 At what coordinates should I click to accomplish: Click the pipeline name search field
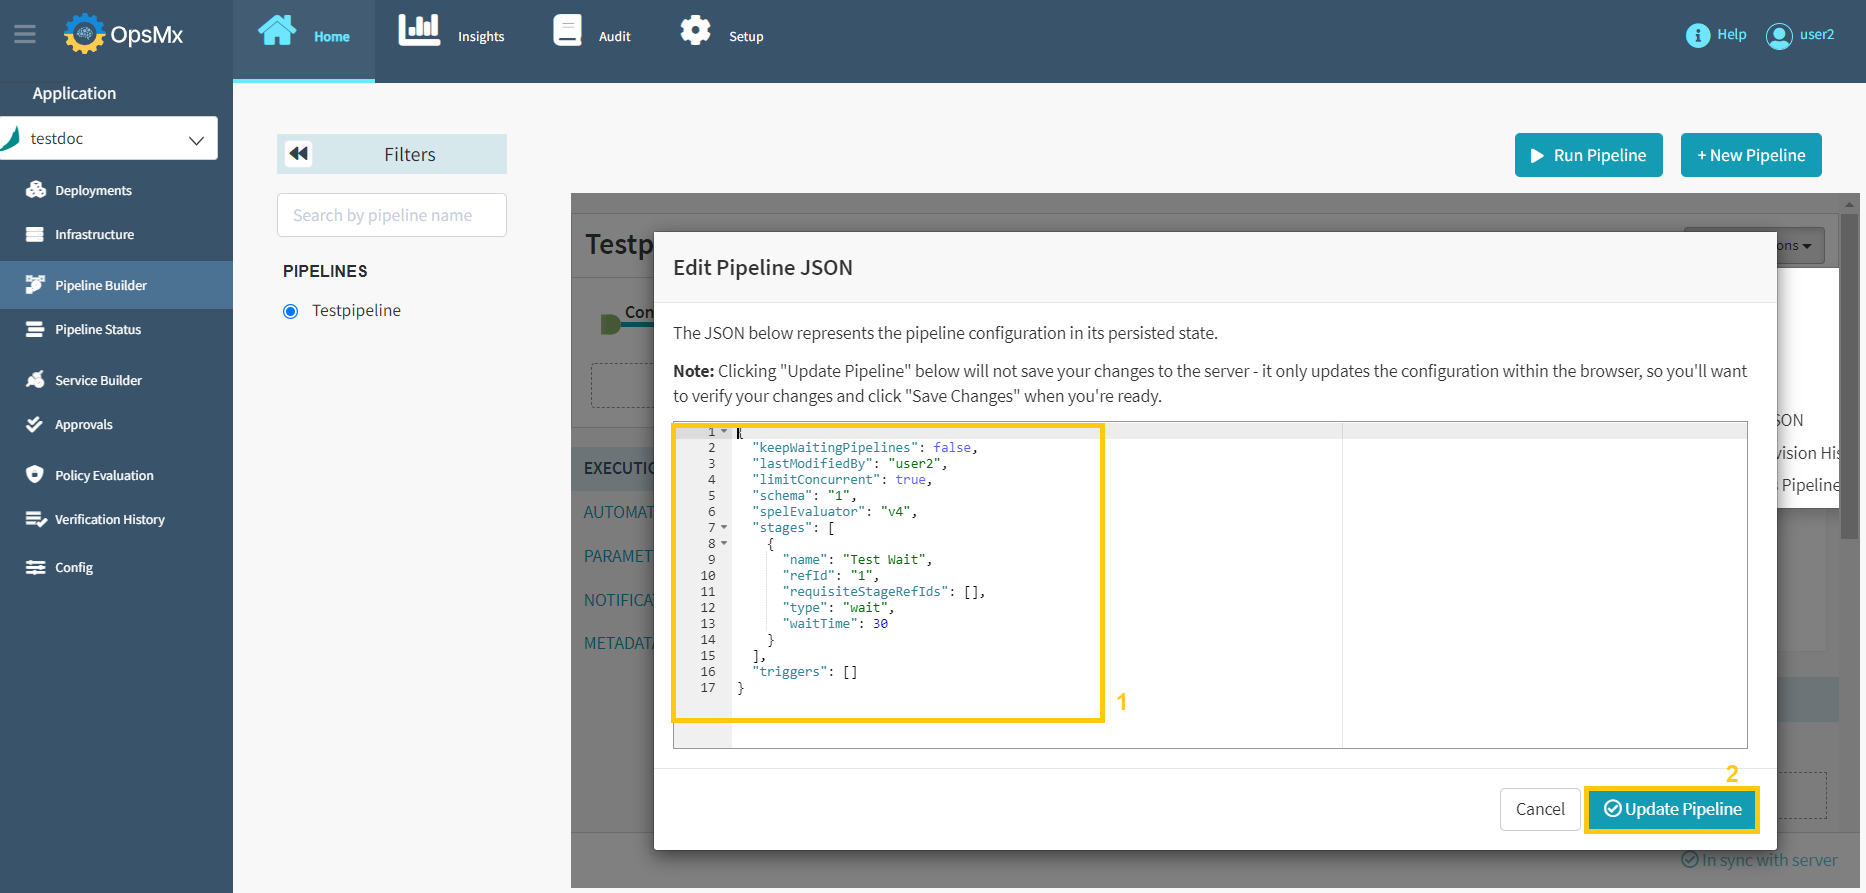392,215
